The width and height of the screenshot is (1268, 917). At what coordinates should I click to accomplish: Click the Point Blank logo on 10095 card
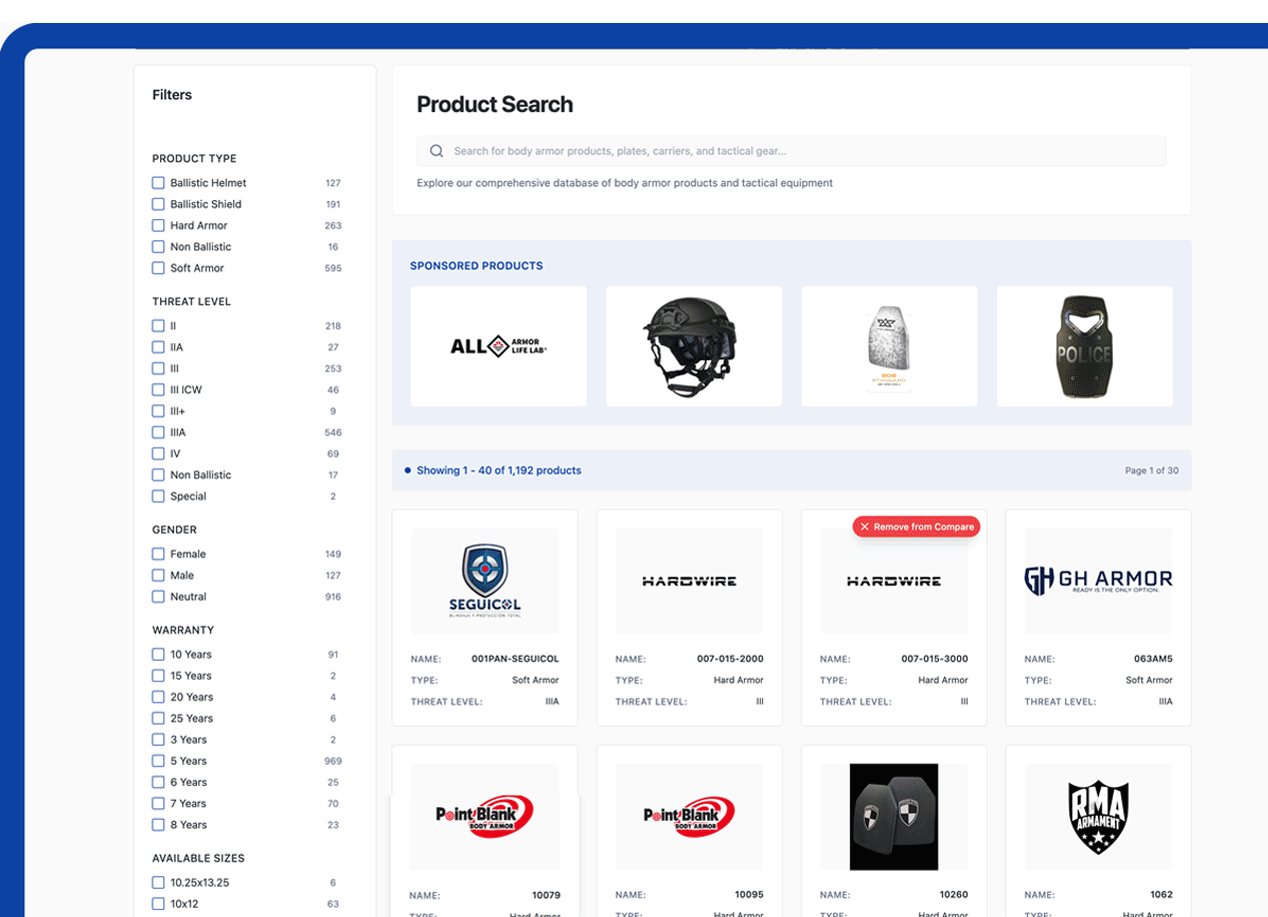pyautogui.click(x=689, y=816)
